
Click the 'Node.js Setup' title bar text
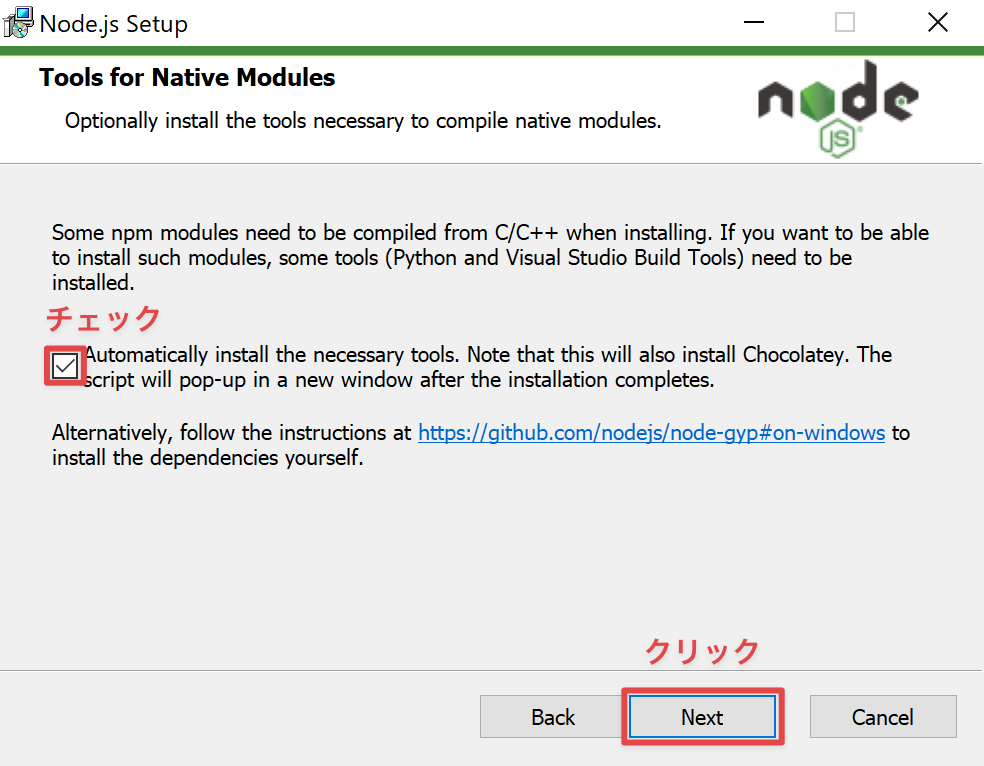[x=114, y=24]
